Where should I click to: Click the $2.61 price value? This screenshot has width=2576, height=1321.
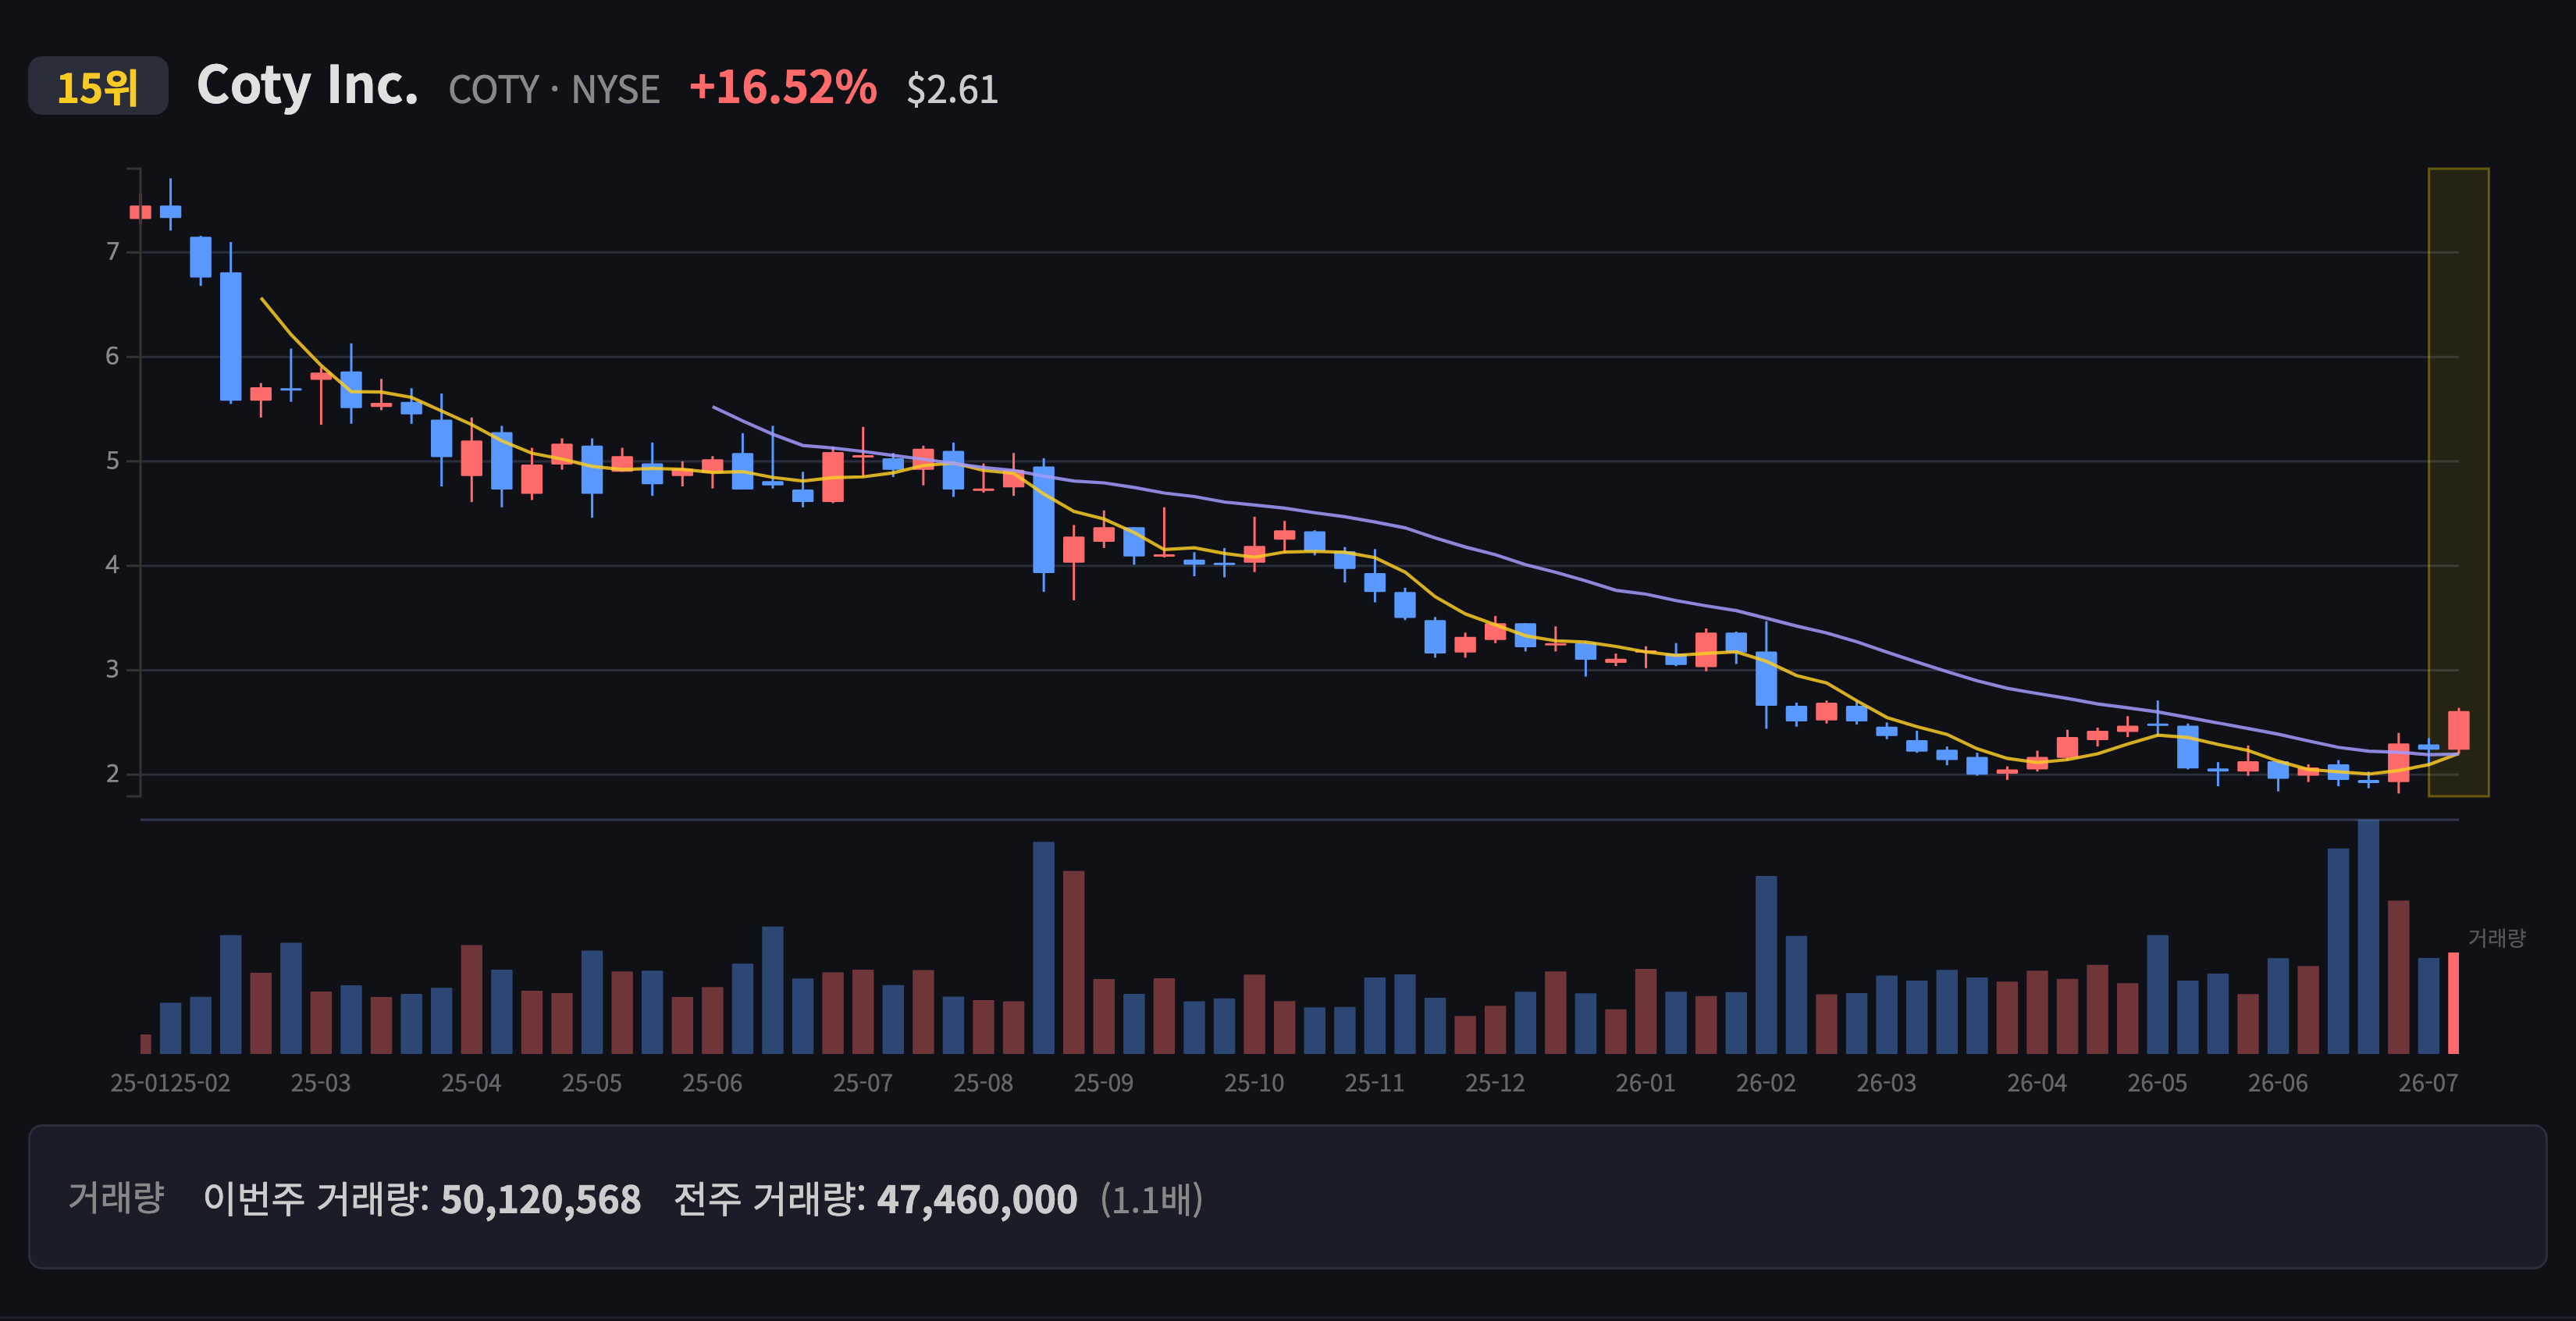(x=952, y=90)
